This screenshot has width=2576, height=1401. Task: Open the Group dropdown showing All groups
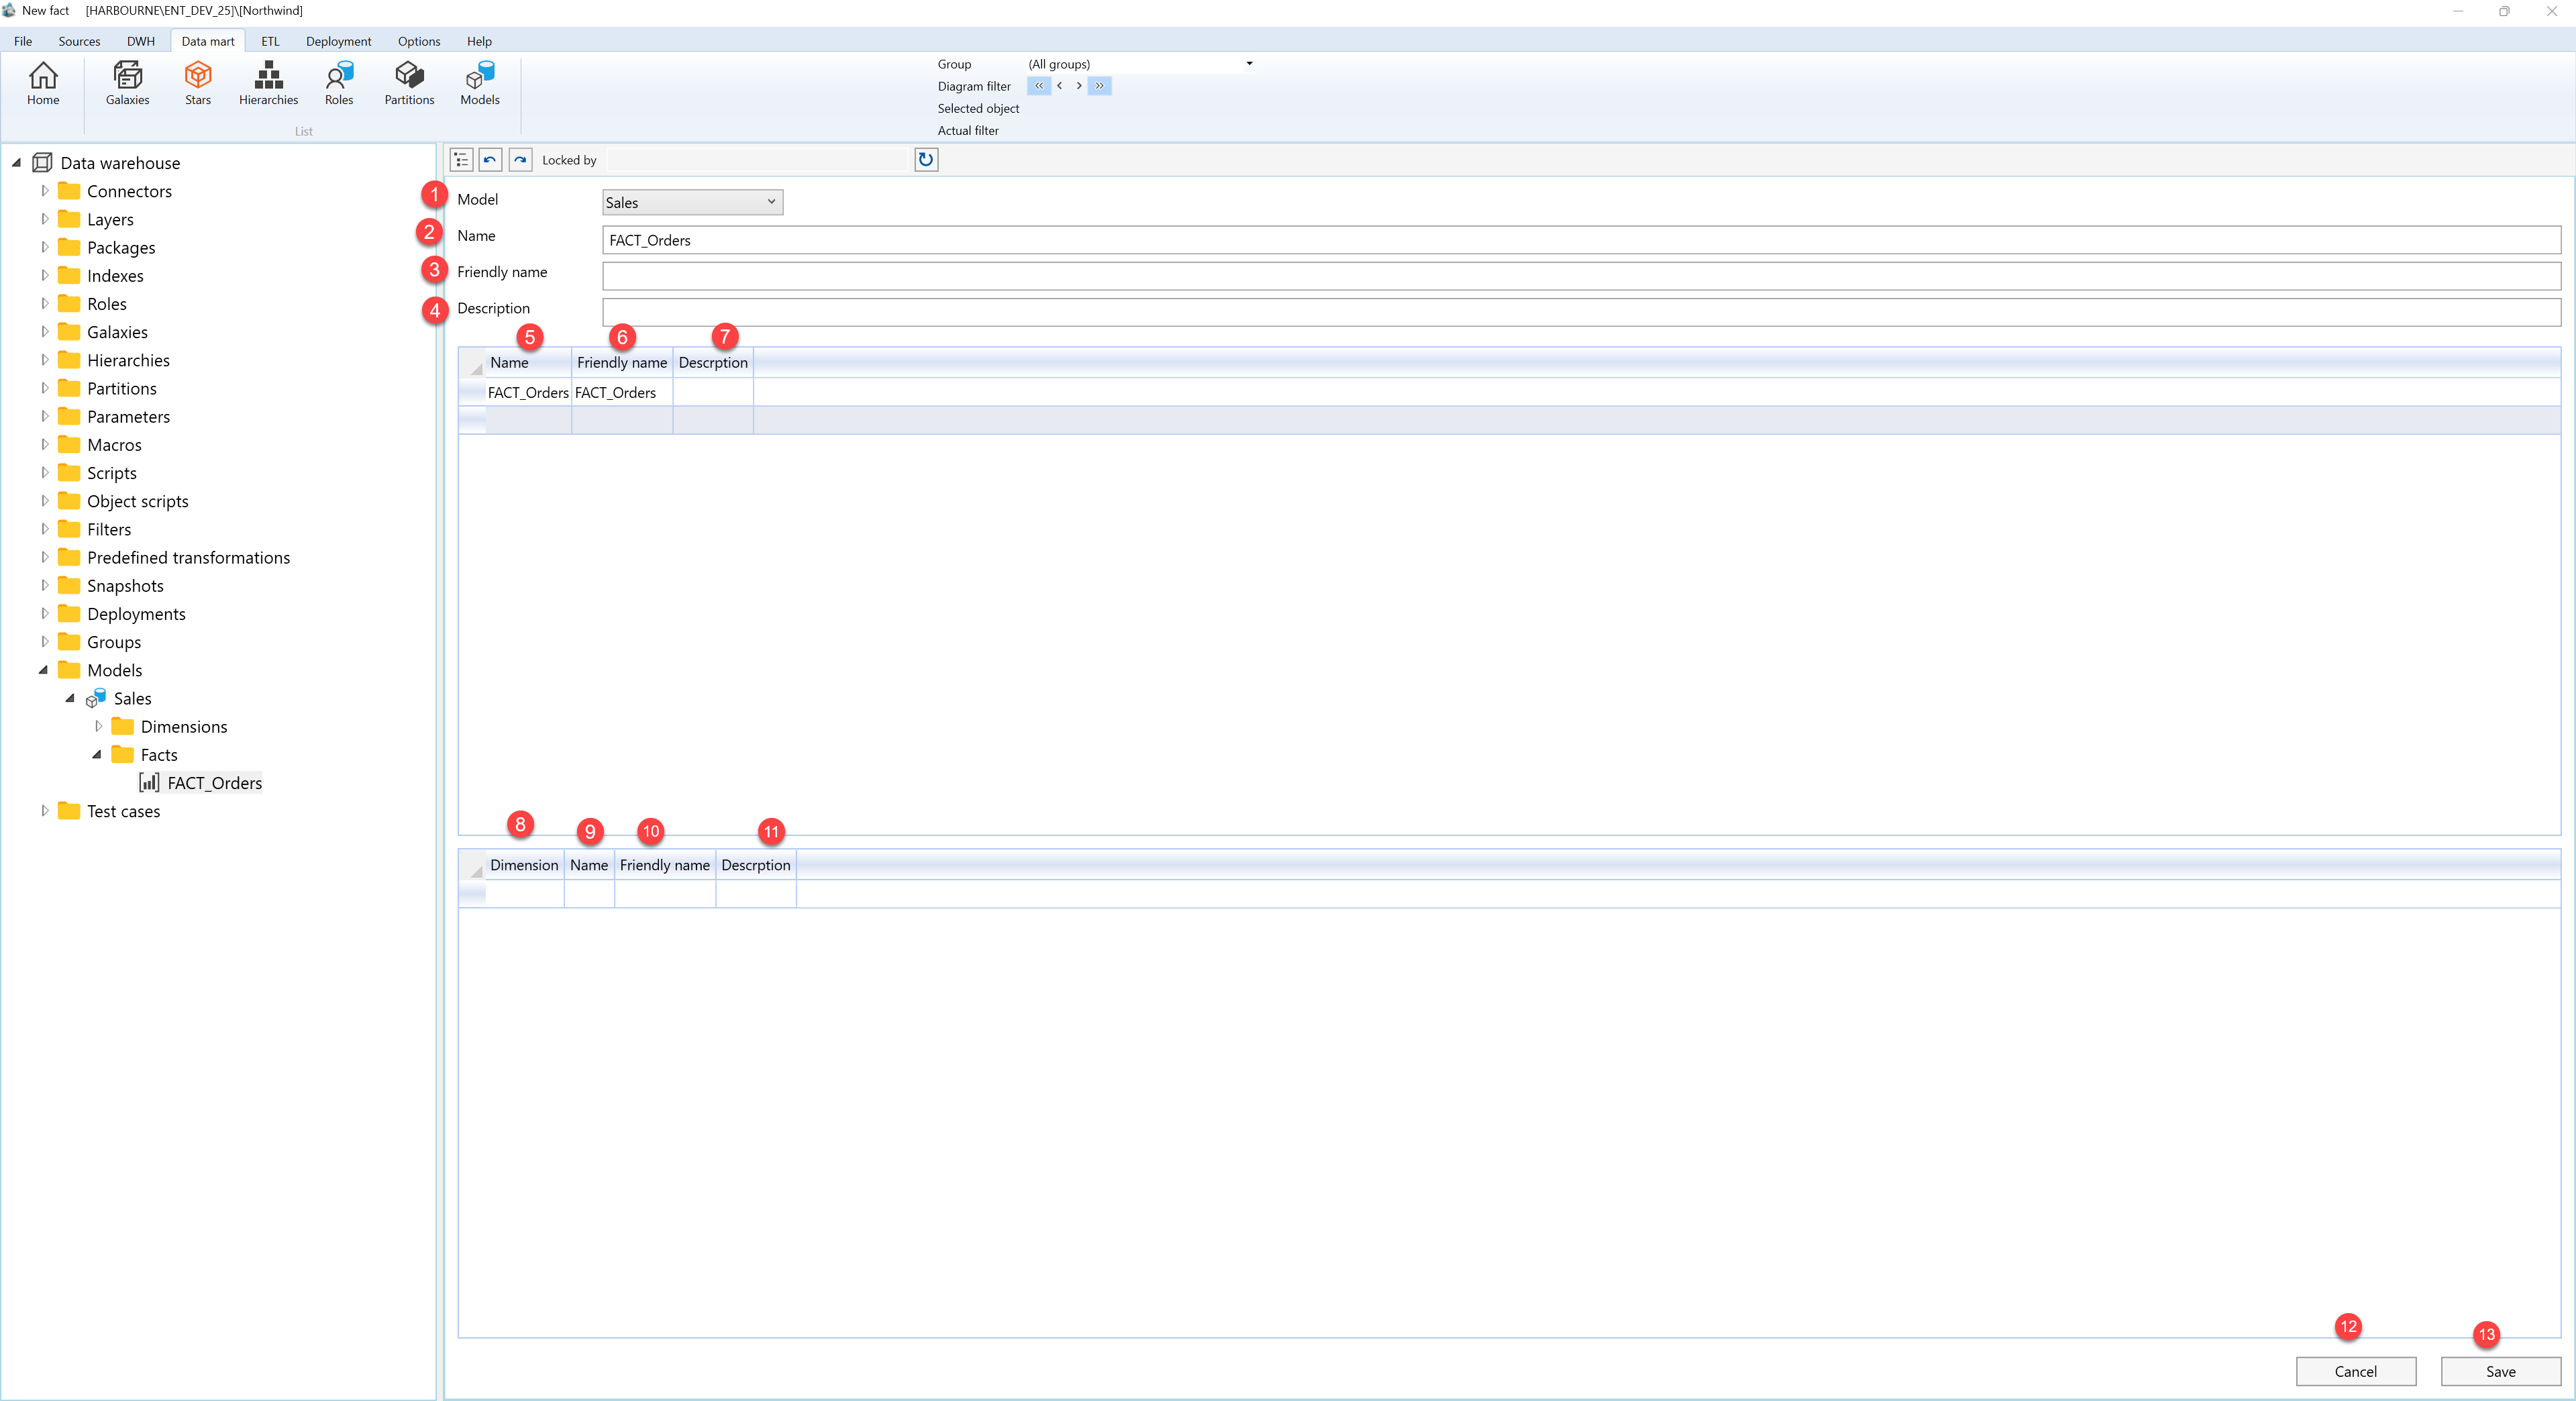(x=1140, y=64)
